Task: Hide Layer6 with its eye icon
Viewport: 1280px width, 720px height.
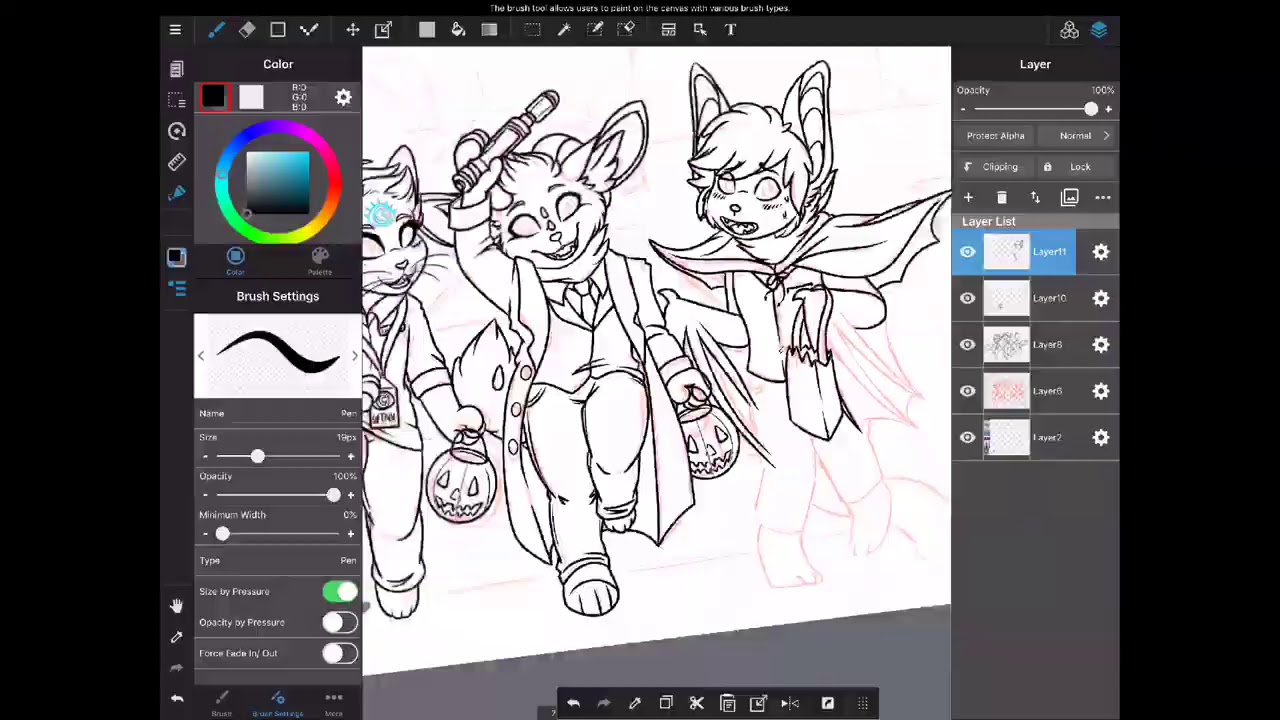Action: coord(967,391)
